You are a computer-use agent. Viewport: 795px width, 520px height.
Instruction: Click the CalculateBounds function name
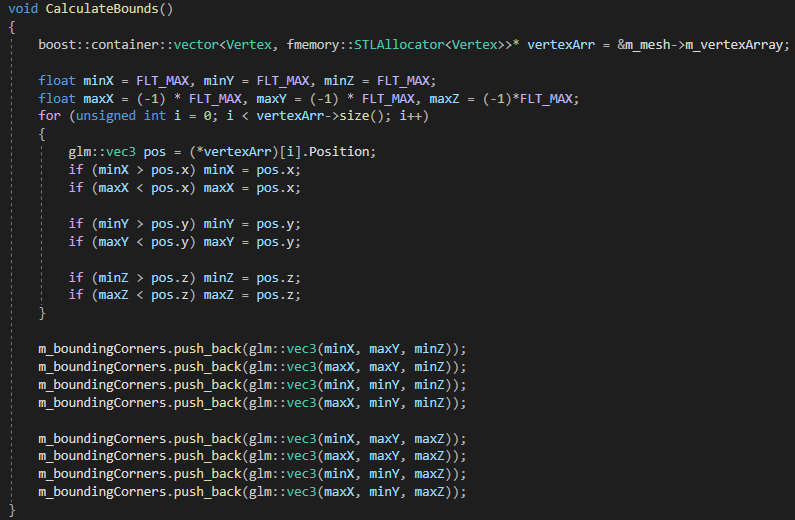(102, 9)
